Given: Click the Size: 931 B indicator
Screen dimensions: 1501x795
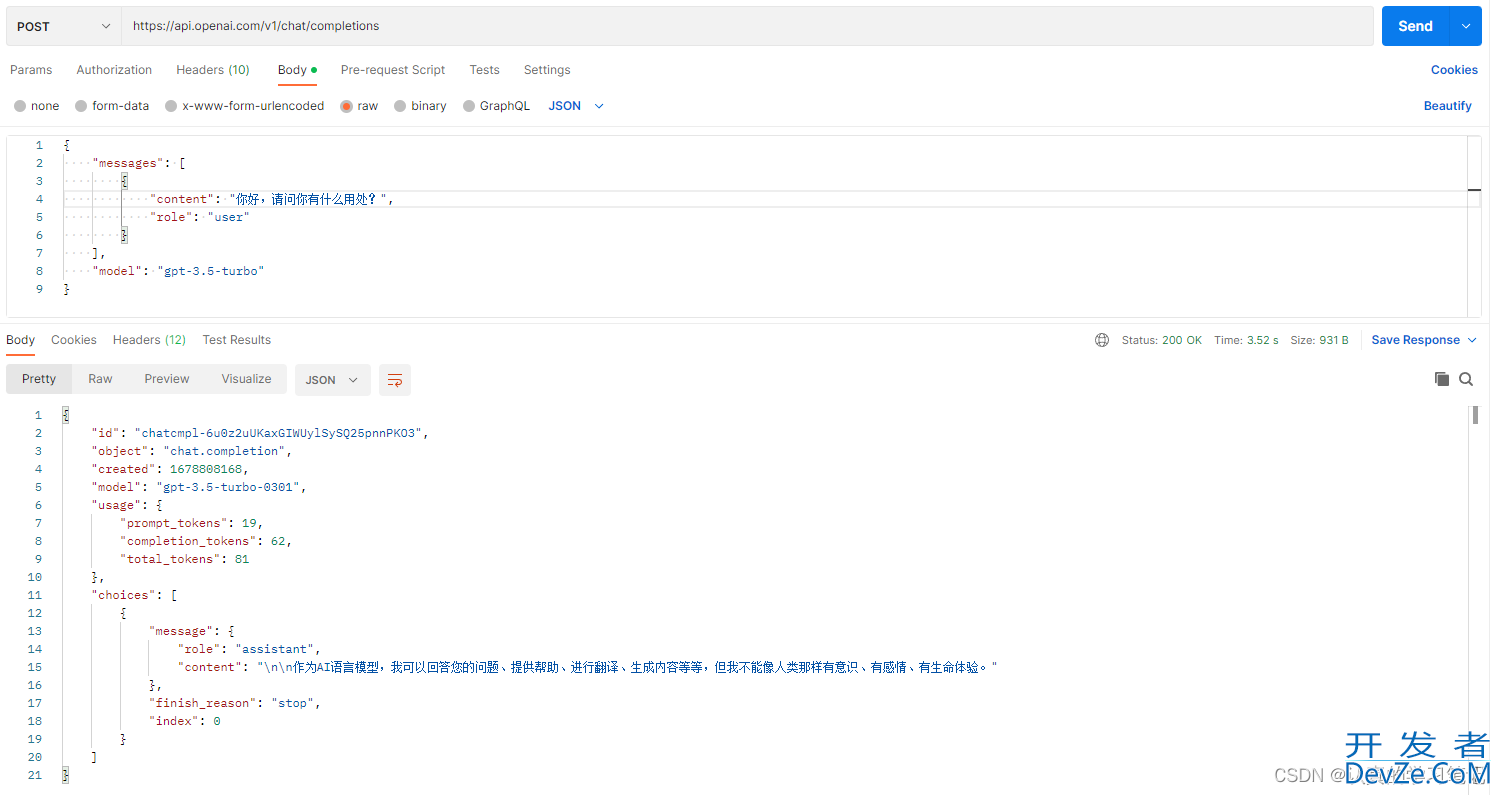Looking at the screenshot, I should coord(1319,340).
